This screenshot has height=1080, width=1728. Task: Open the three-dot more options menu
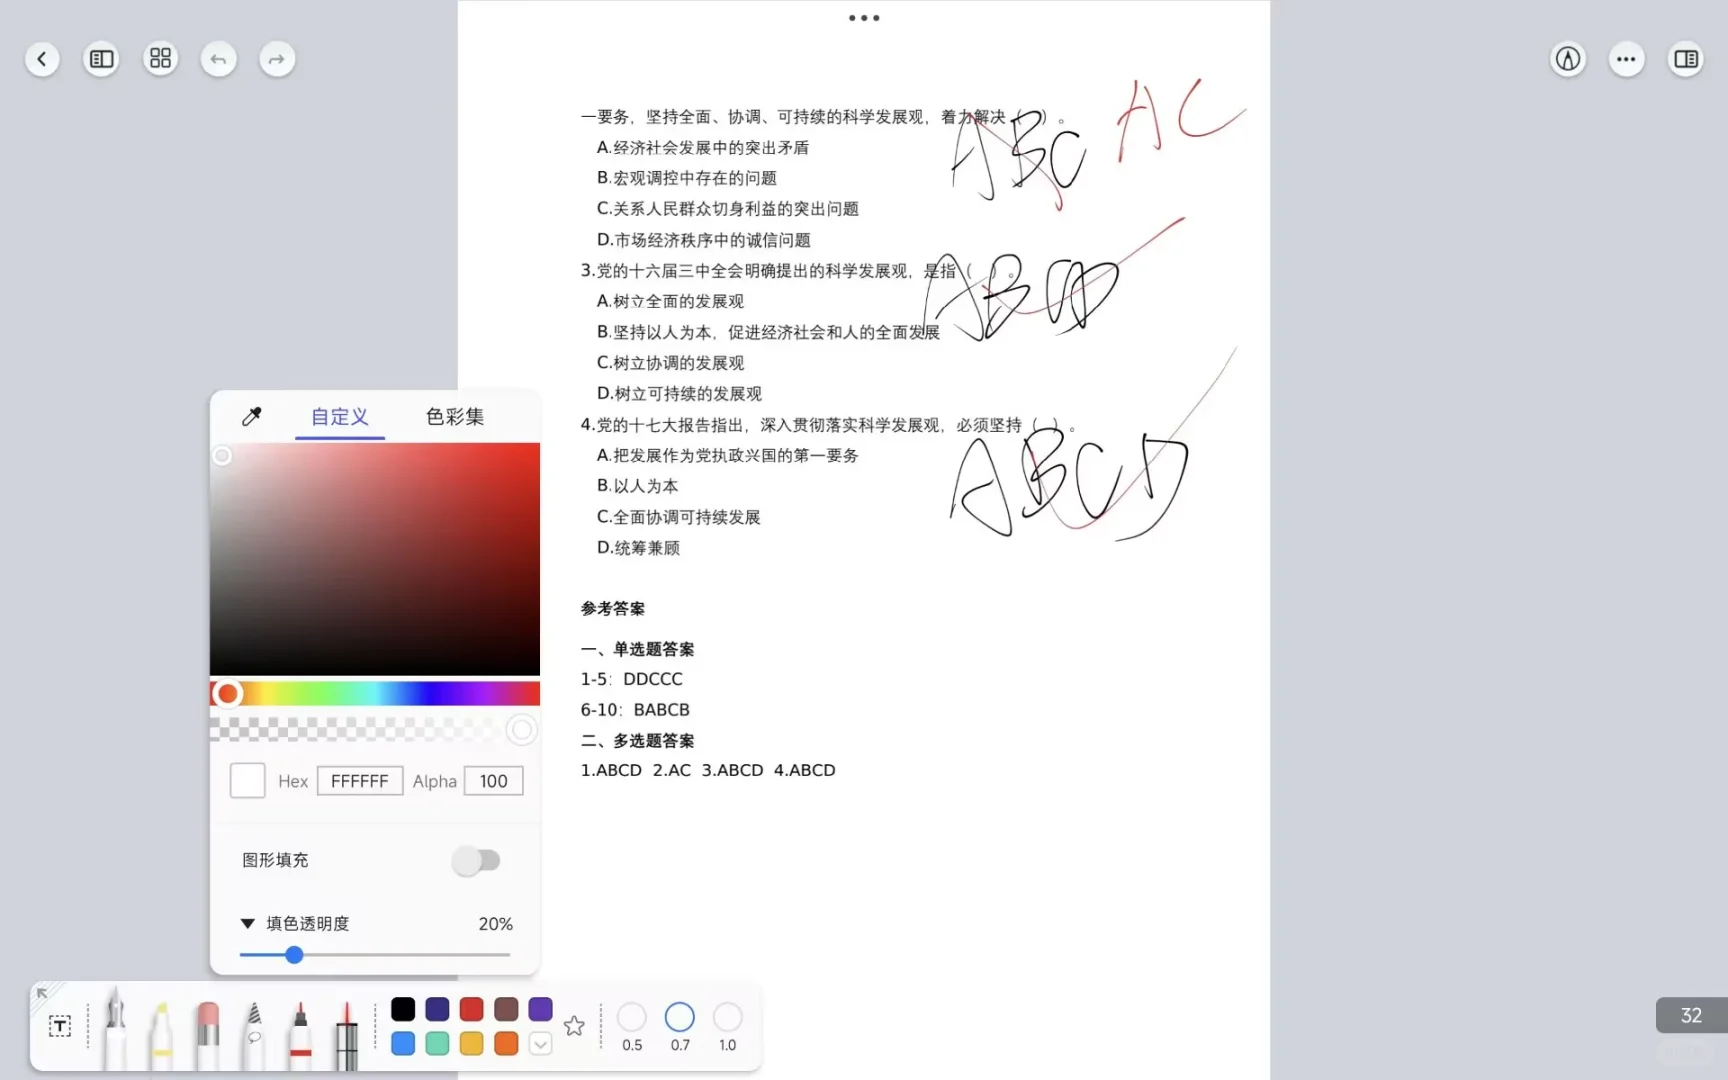click(x=1625, y=58)
